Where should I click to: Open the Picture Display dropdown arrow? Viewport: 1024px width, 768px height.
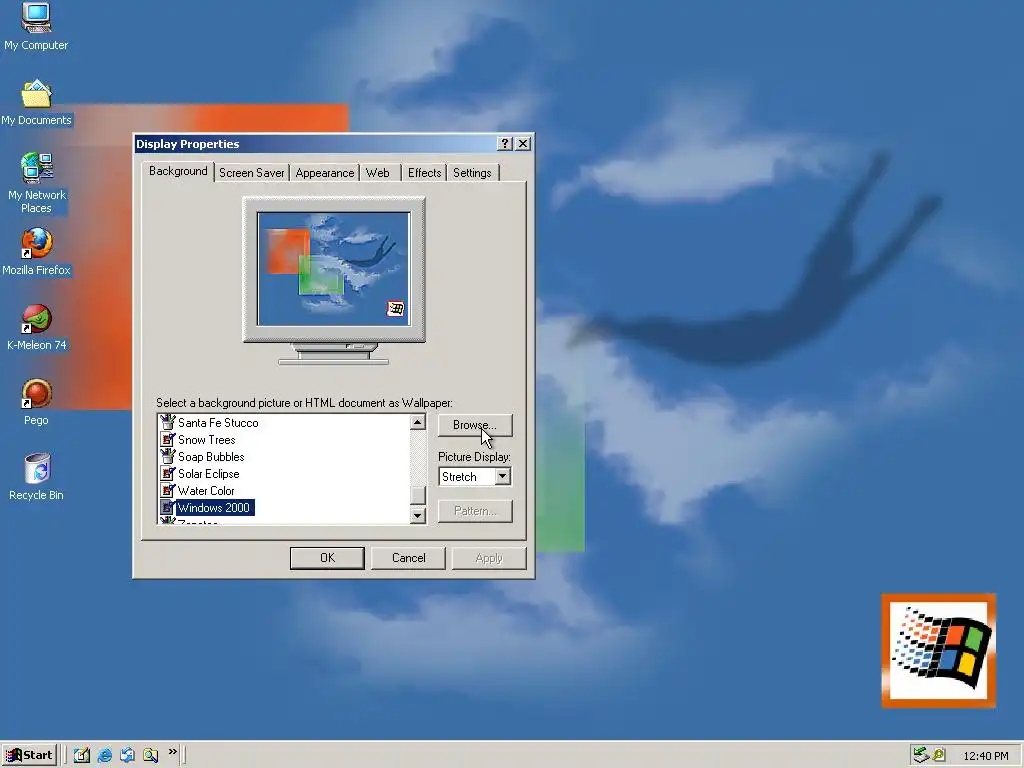[x=502, y=477]
